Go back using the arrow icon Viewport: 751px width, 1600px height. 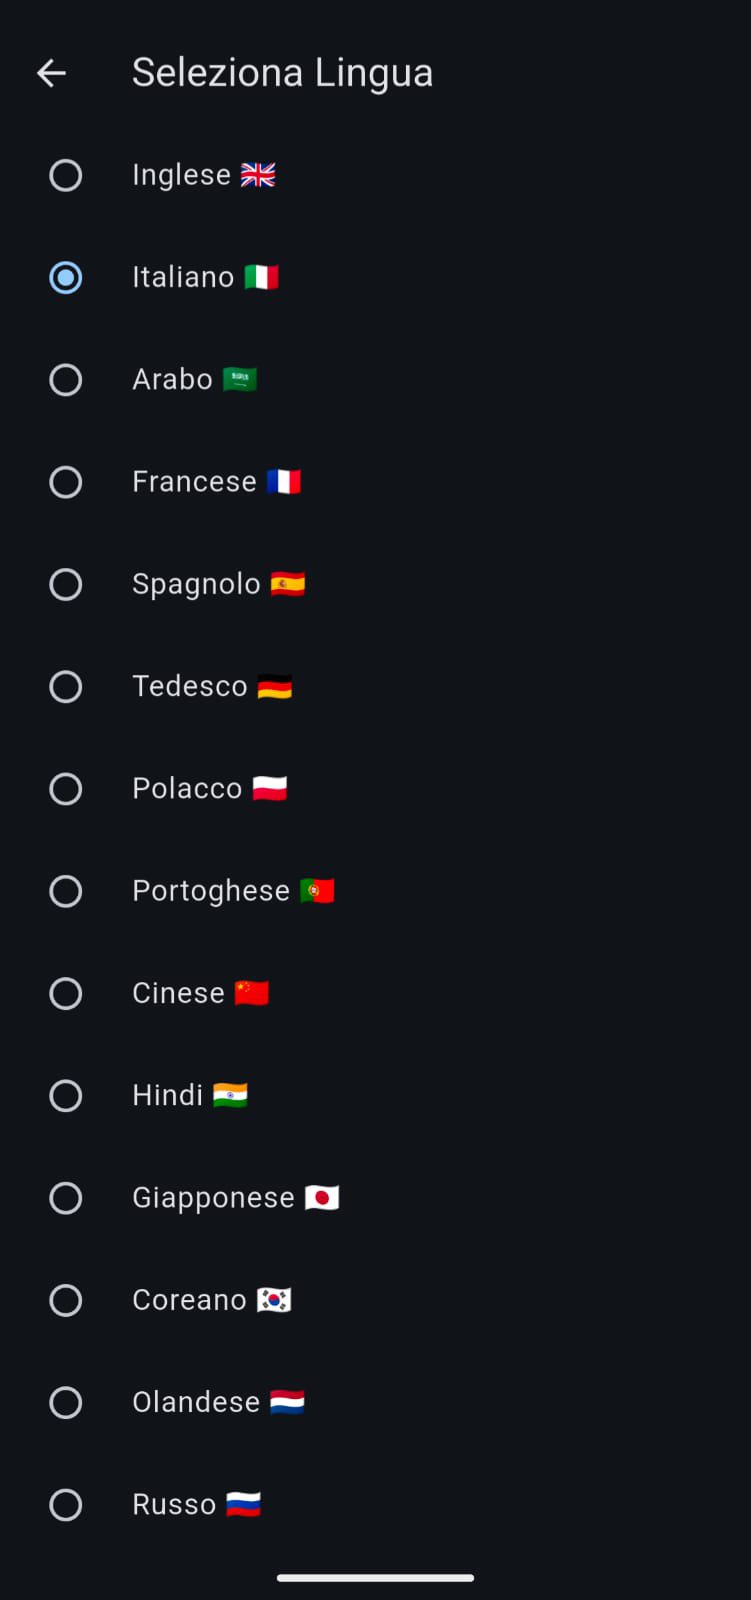tap(51, 73)
